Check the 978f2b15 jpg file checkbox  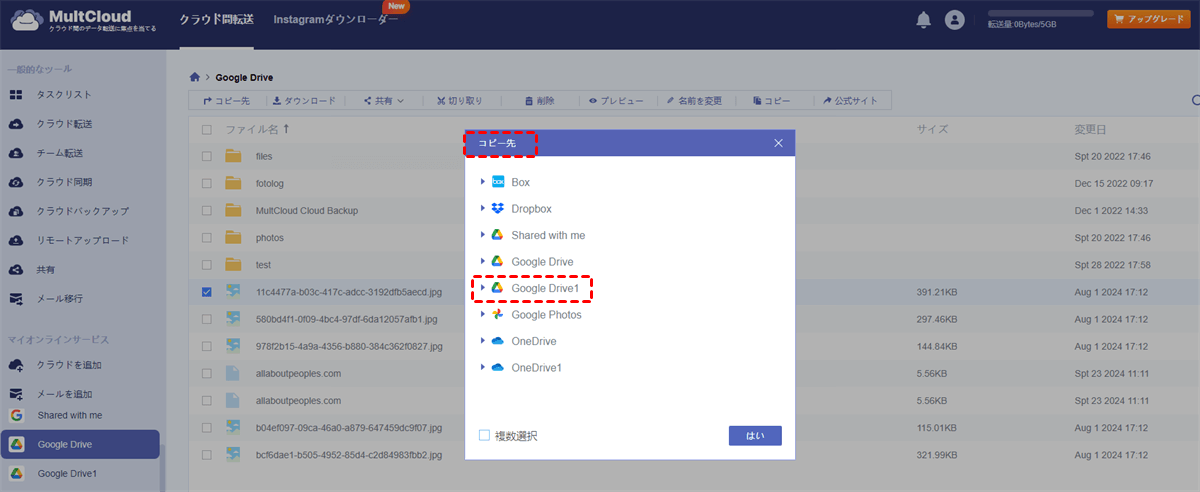pyautogui.click(x=206, y=346)
